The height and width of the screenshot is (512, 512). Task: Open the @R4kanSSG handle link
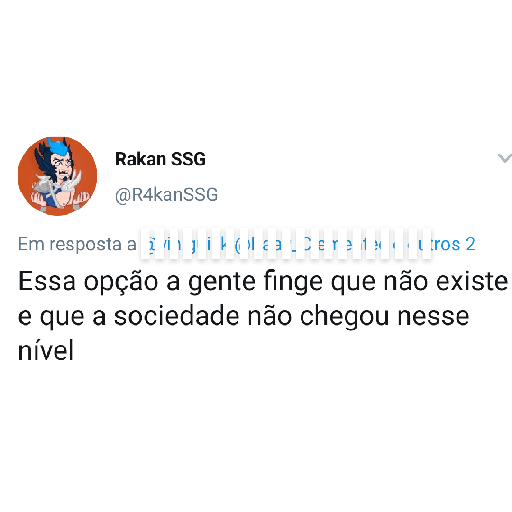click(x=166, y=195)
